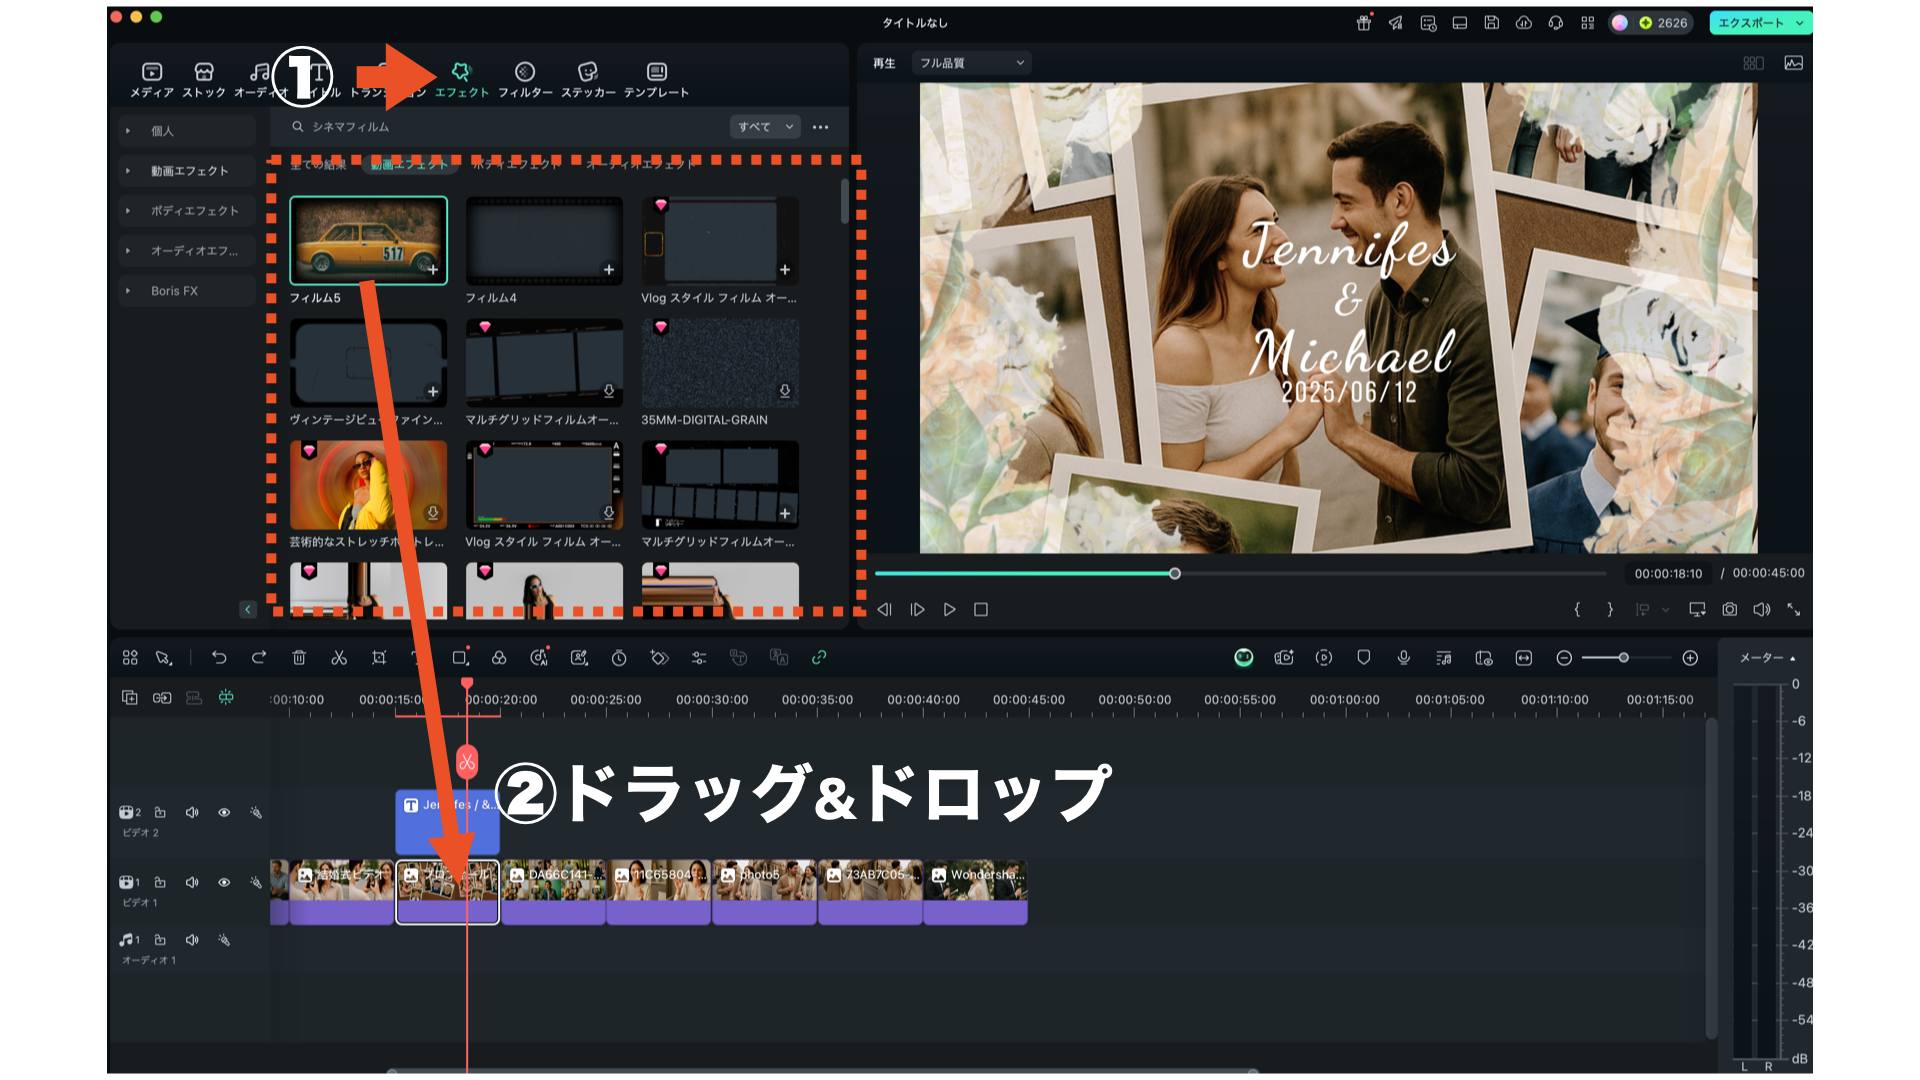This screenshot has height=1080, width=1920.
Task: Add a marker with shield icon
Action: (1363, 657)
